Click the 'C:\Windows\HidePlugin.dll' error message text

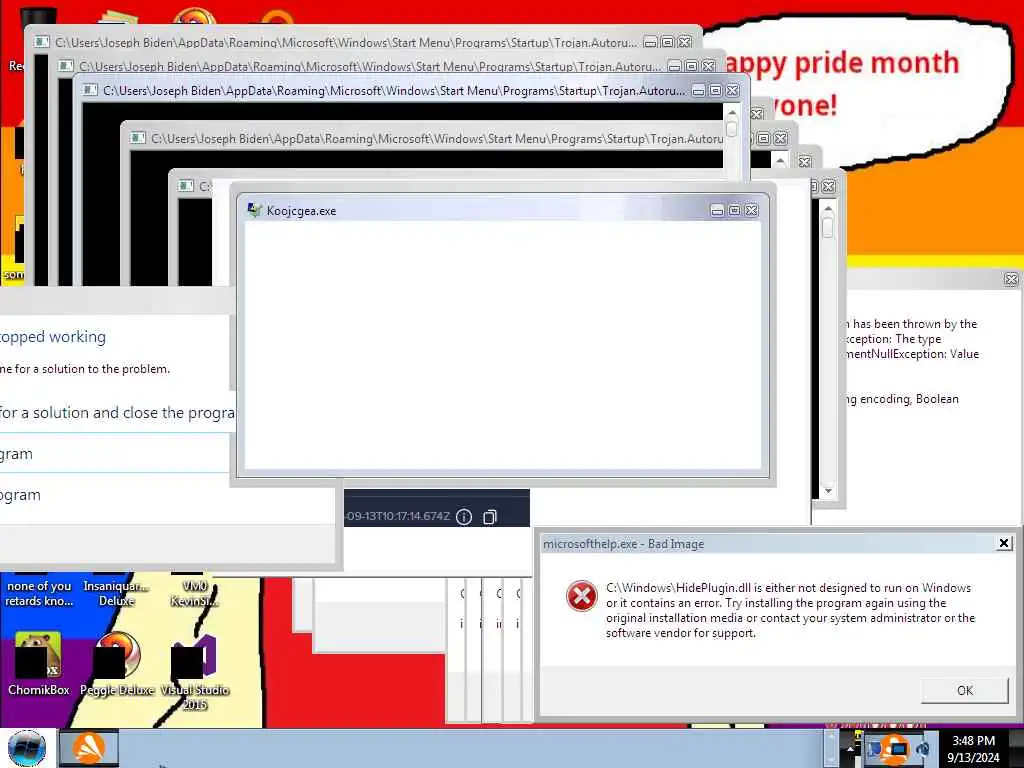tap(790, 610)
